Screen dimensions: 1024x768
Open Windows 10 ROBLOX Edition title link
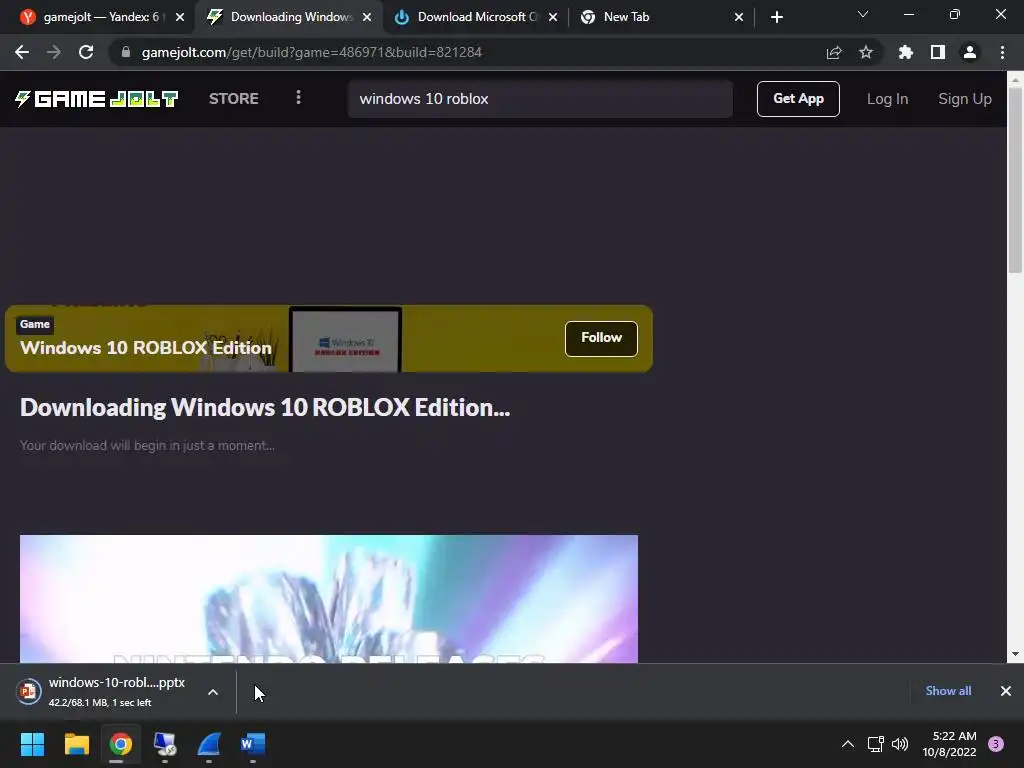(146, 347)
